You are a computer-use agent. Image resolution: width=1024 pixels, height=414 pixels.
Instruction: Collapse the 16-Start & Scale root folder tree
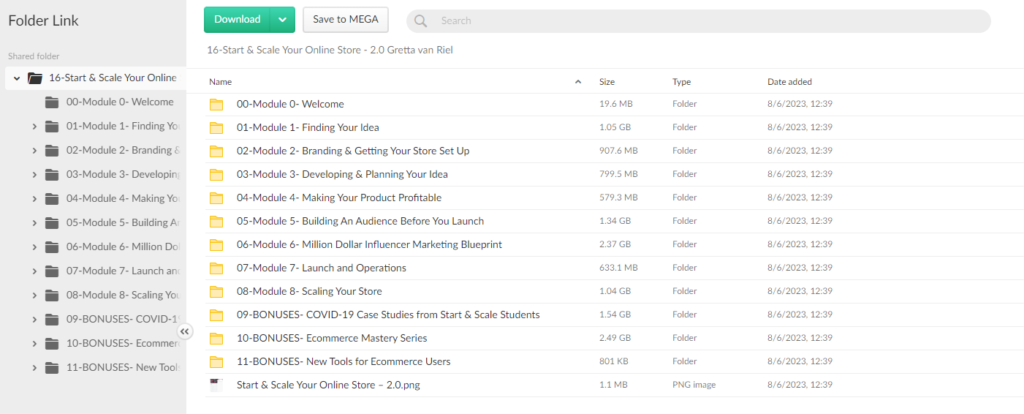pyautogui.click(x=17, y=78)
